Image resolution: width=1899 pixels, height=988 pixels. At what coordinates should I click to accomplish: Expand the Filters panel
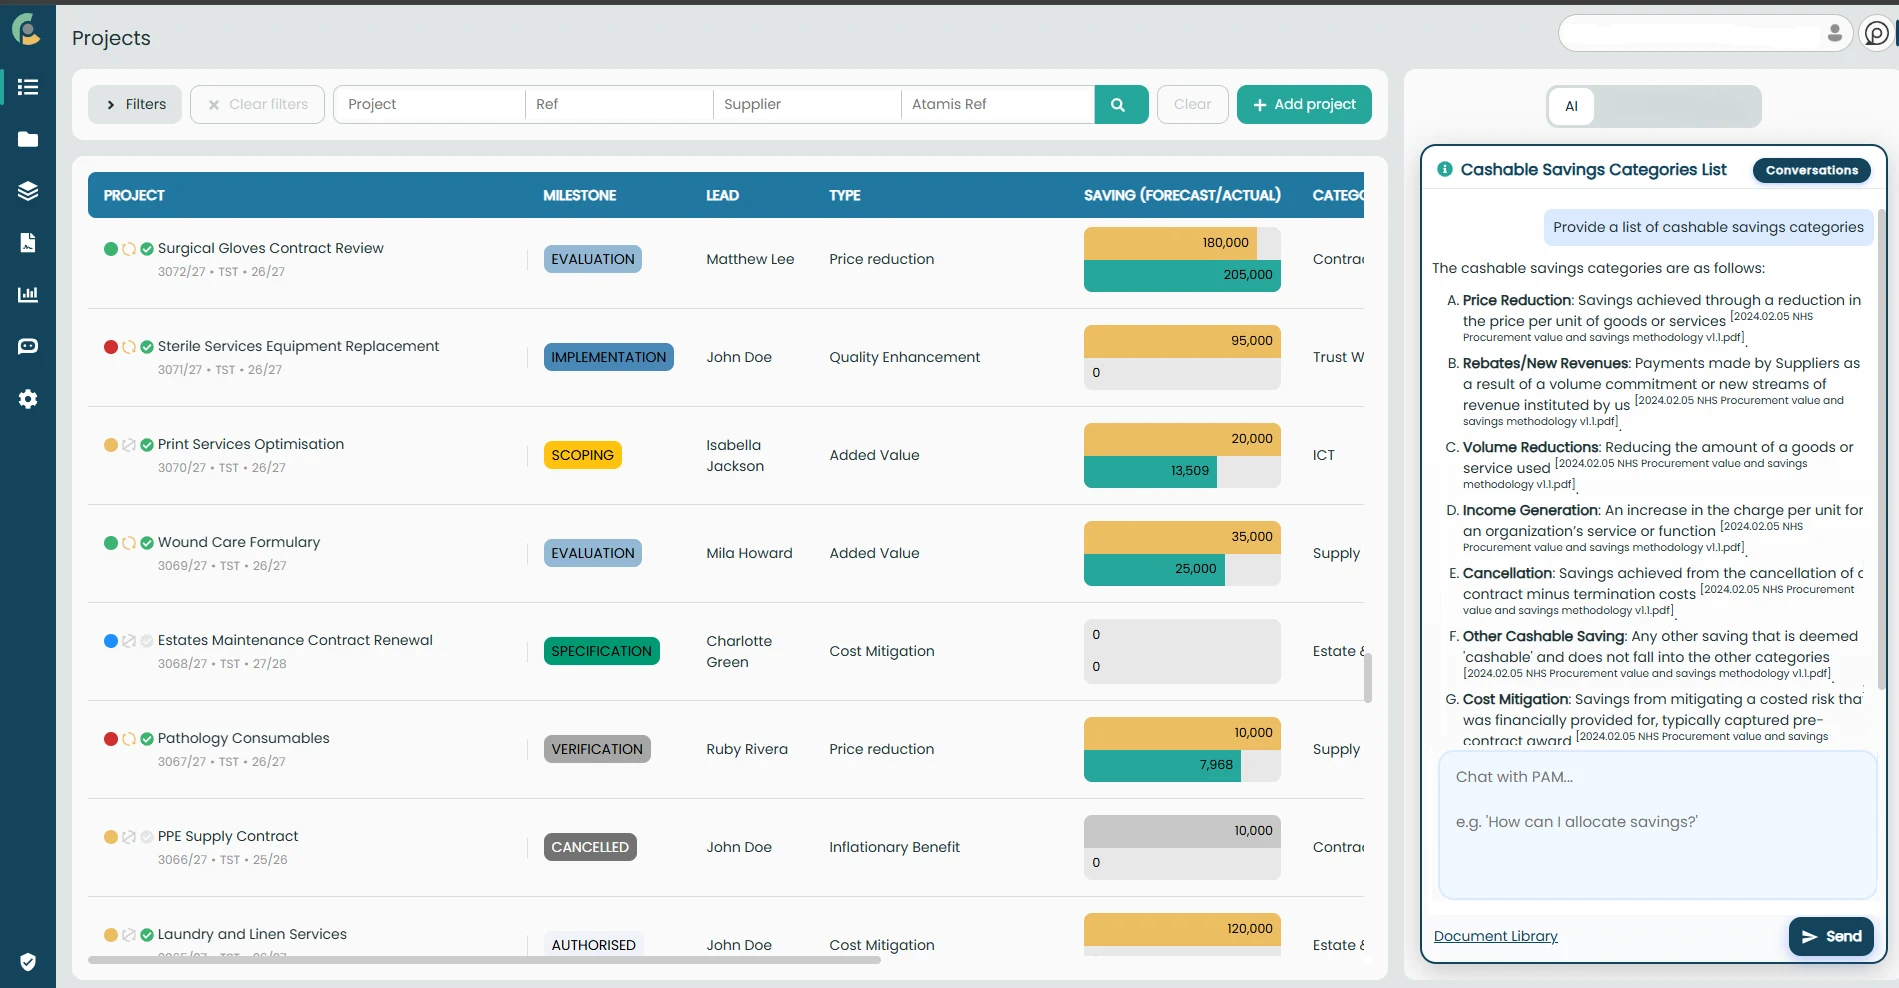click(x=135, y=104)
